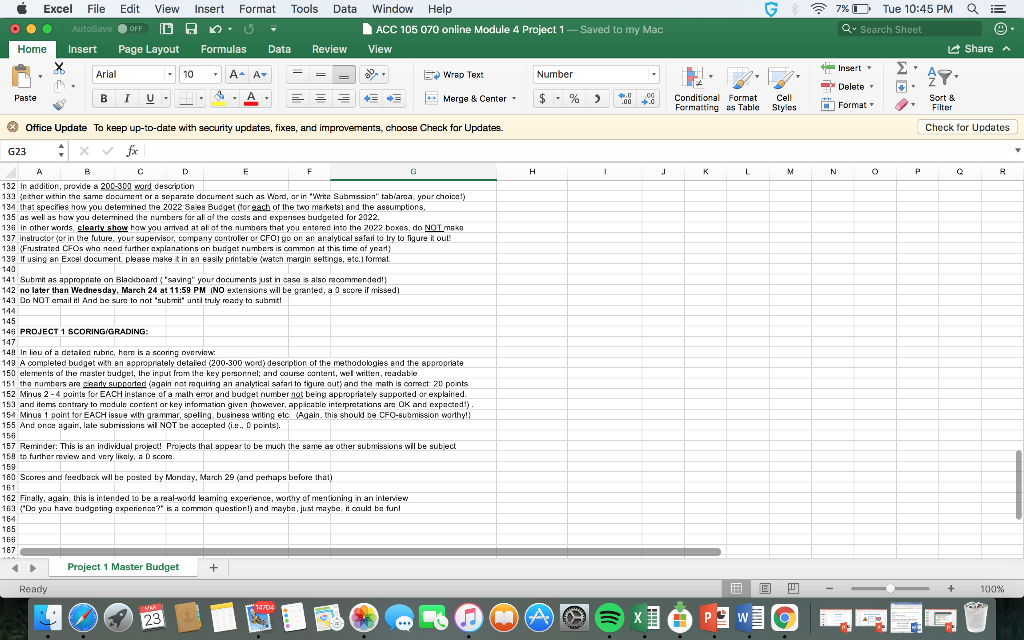The image size is (1024, 640).
Task: Open the font name Arial dropdown
Action: (x=169, y=74)
